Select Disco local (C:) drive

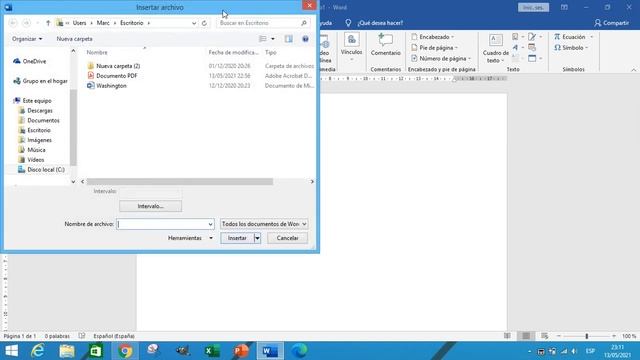click(x=41, y=169)
